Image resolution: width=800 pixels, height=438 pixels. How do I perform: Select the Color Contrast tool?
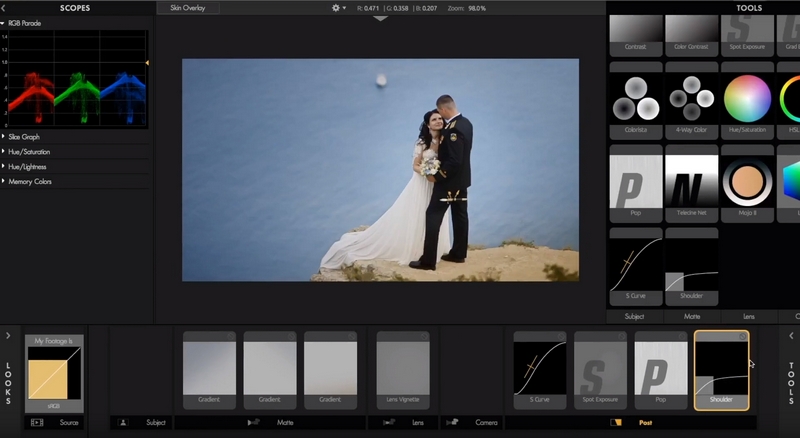pos(691,34)
